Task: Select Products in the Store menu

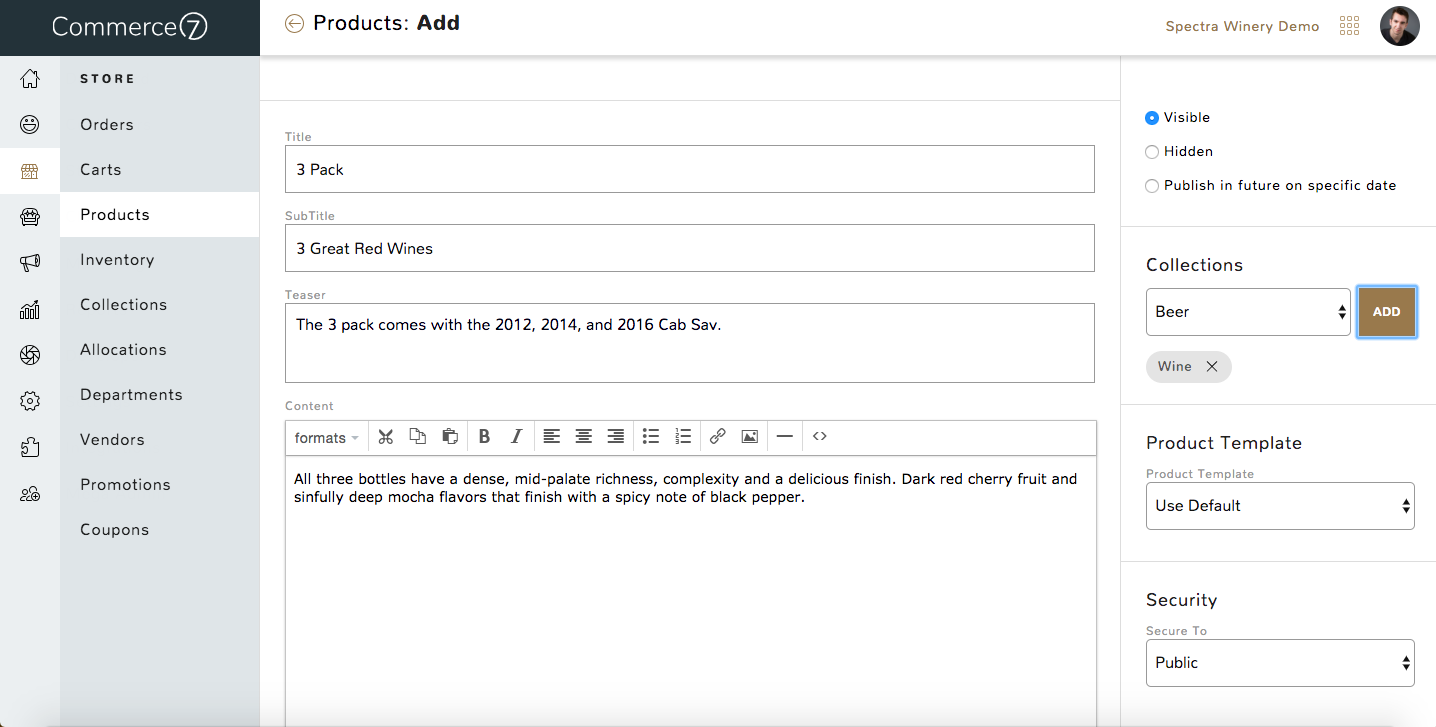Action: [x=160, y=215]
